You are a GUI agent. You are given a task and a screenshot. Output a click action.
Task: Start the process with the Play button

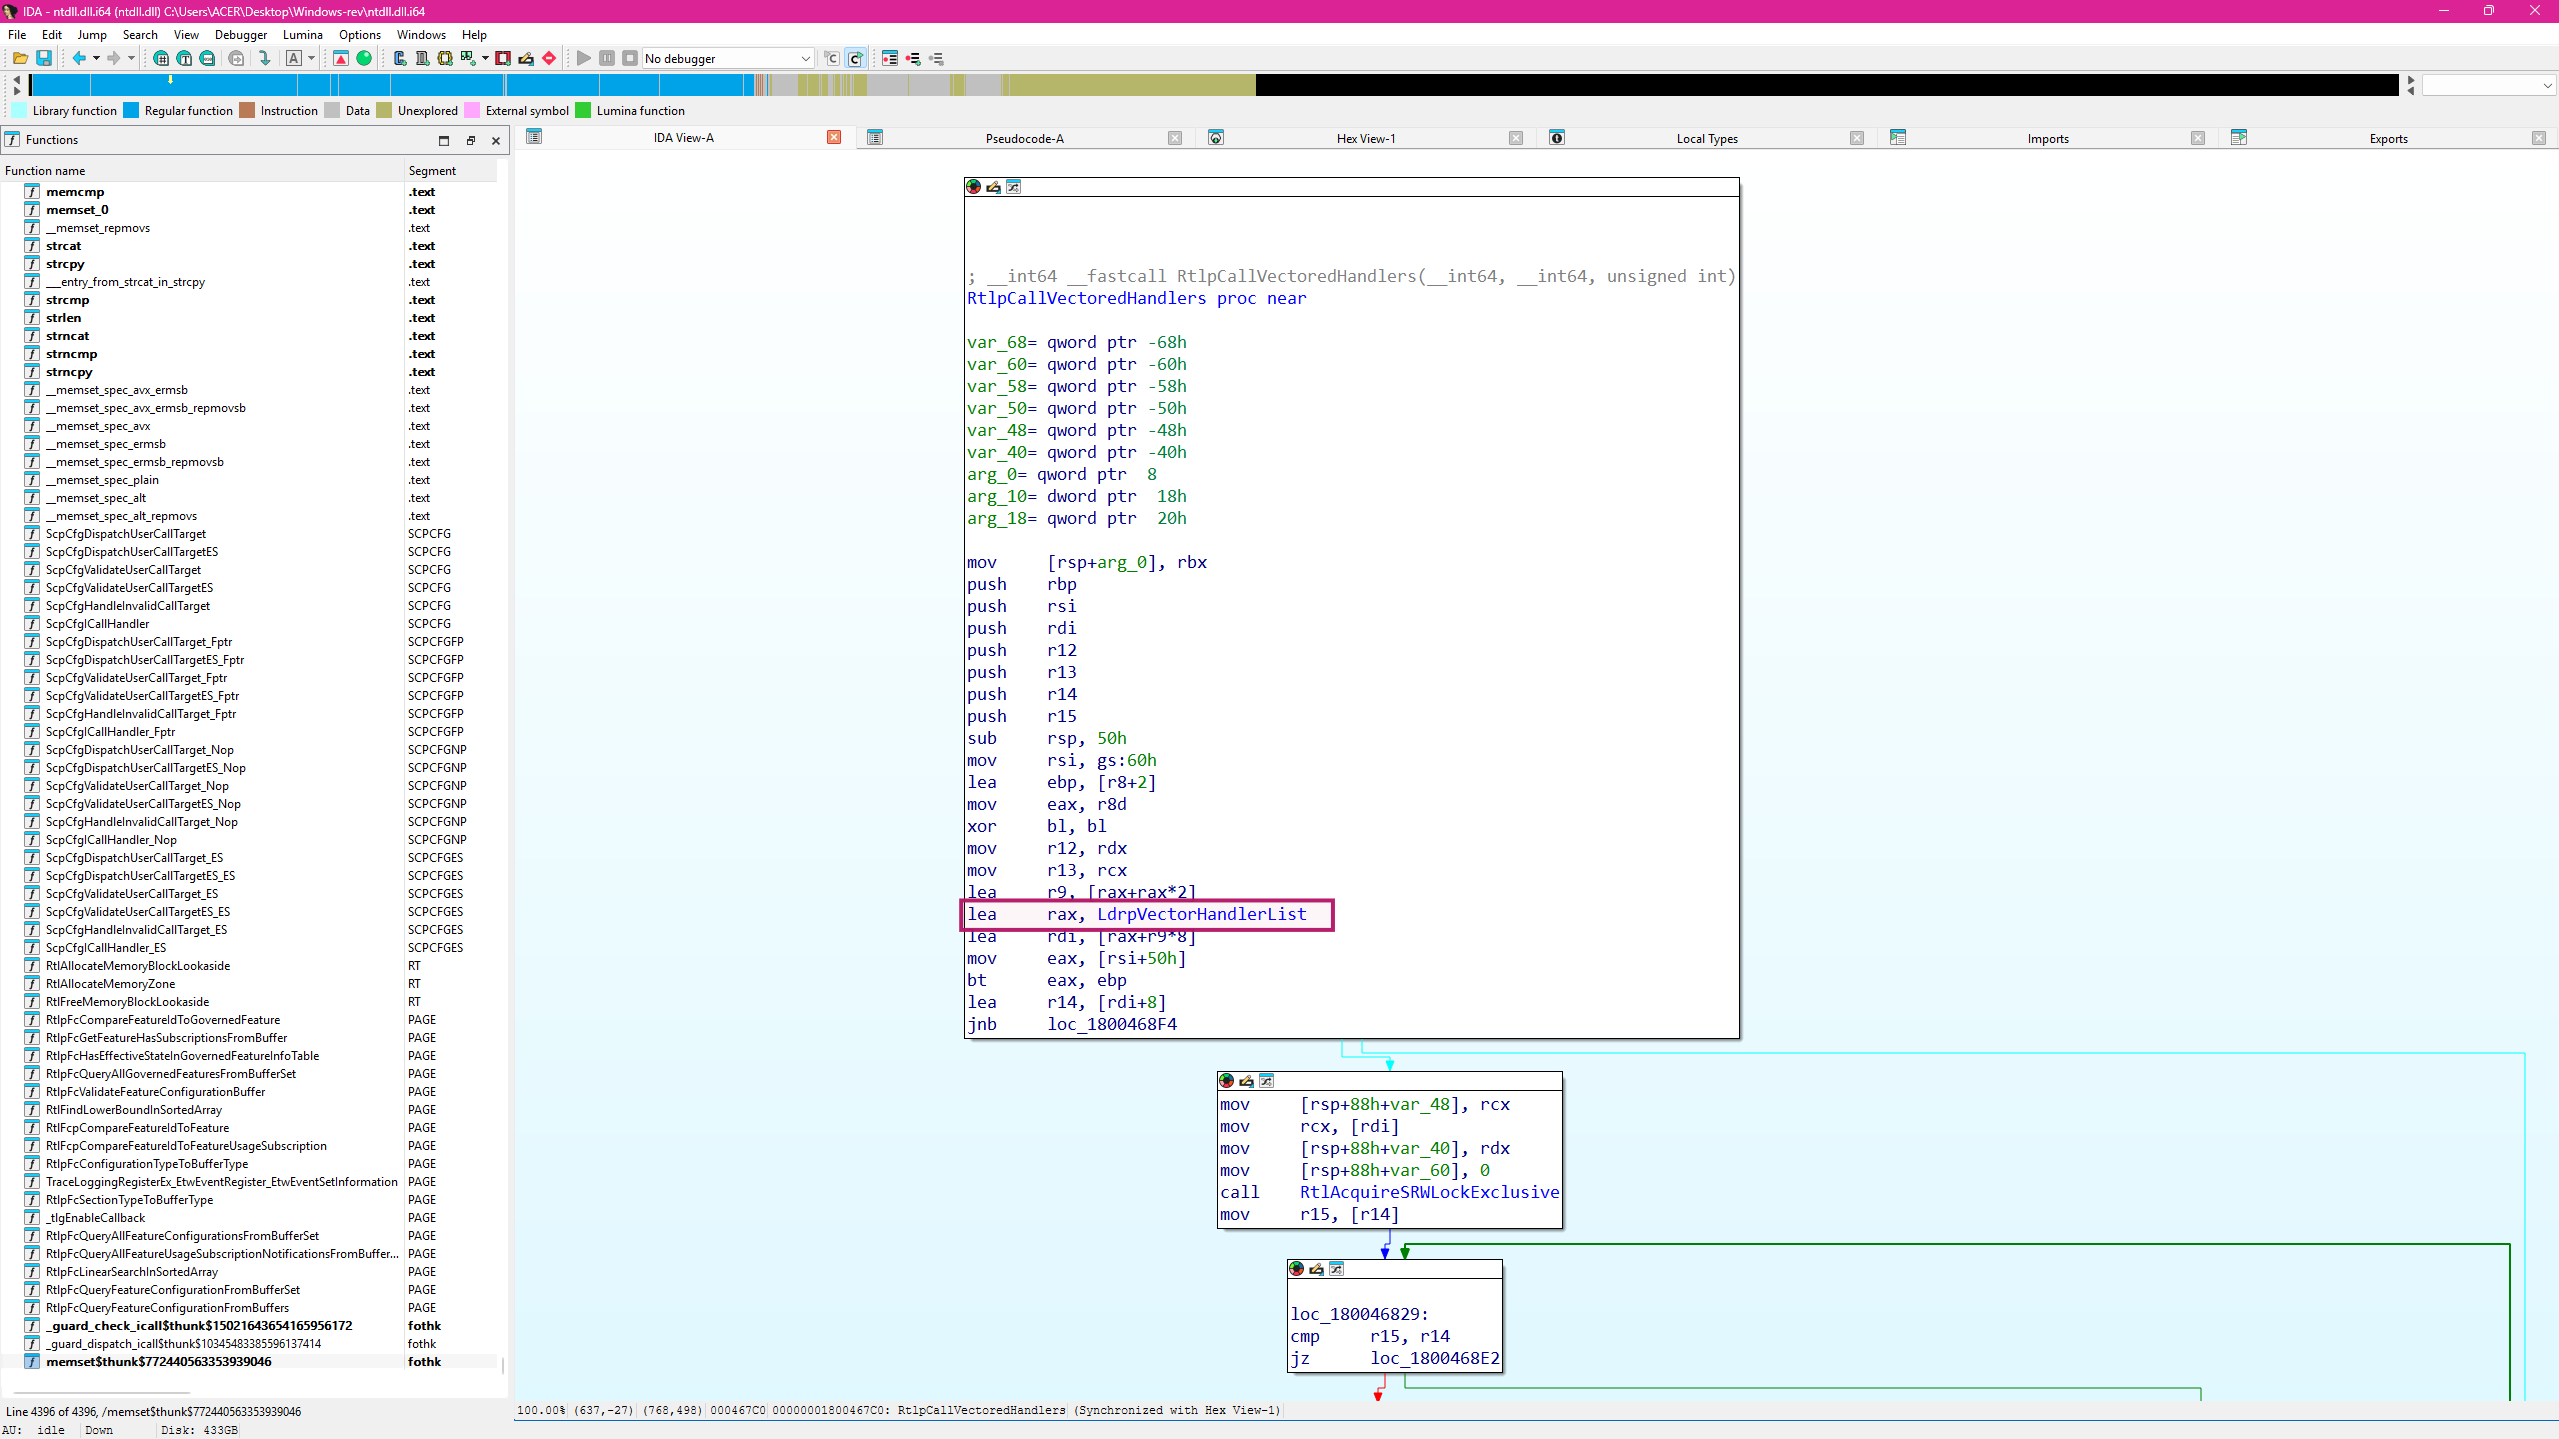584,58
